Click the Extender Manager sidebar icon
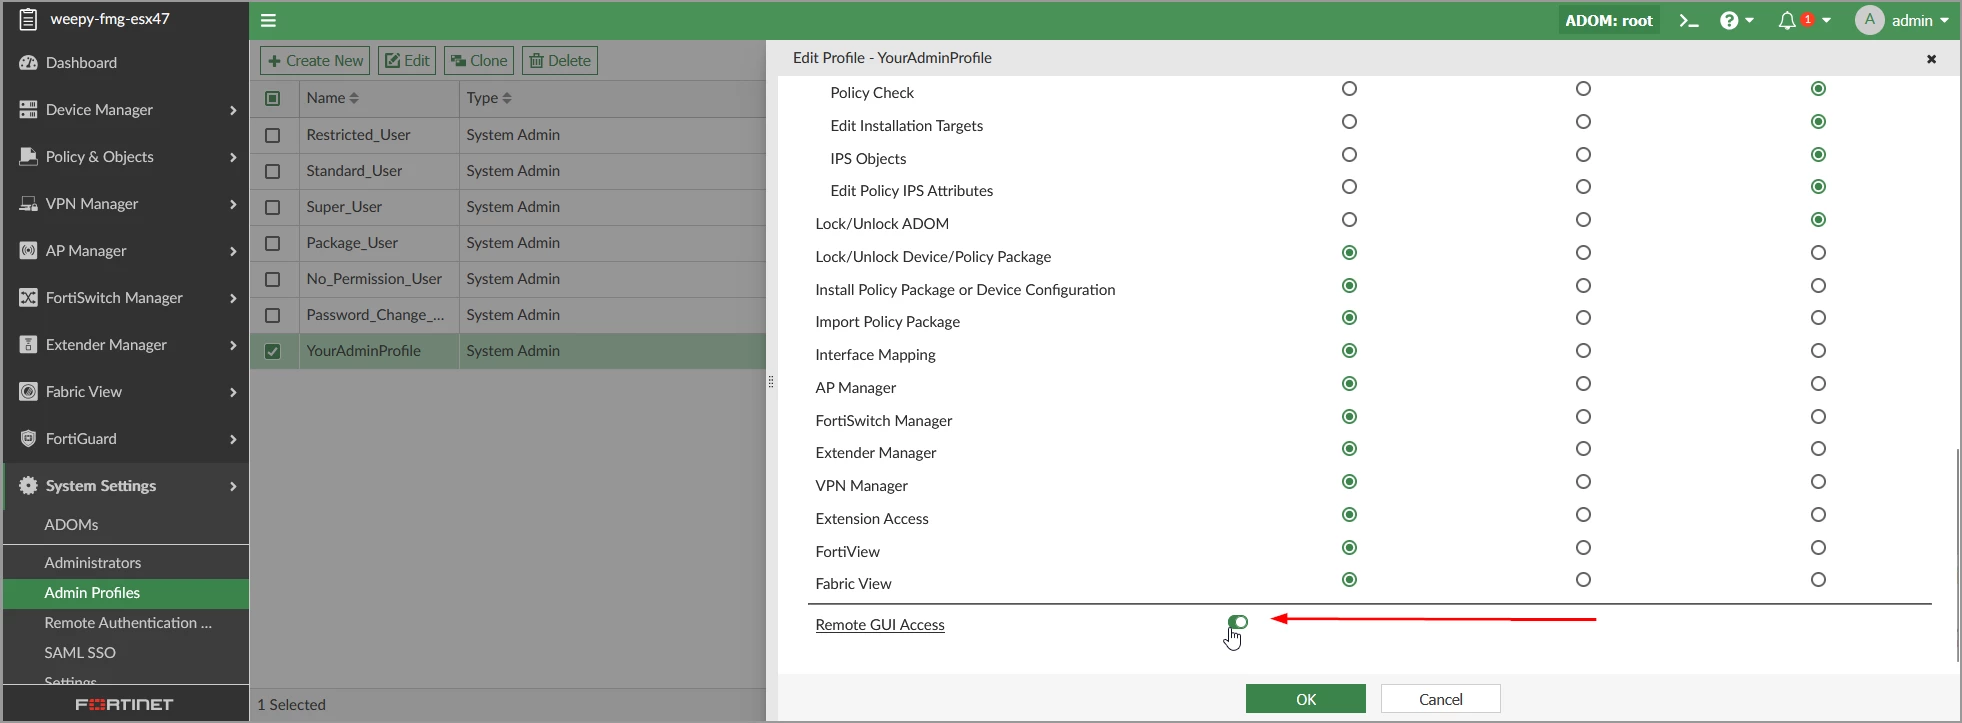The image size is (1962, 723). pos(28,344)
